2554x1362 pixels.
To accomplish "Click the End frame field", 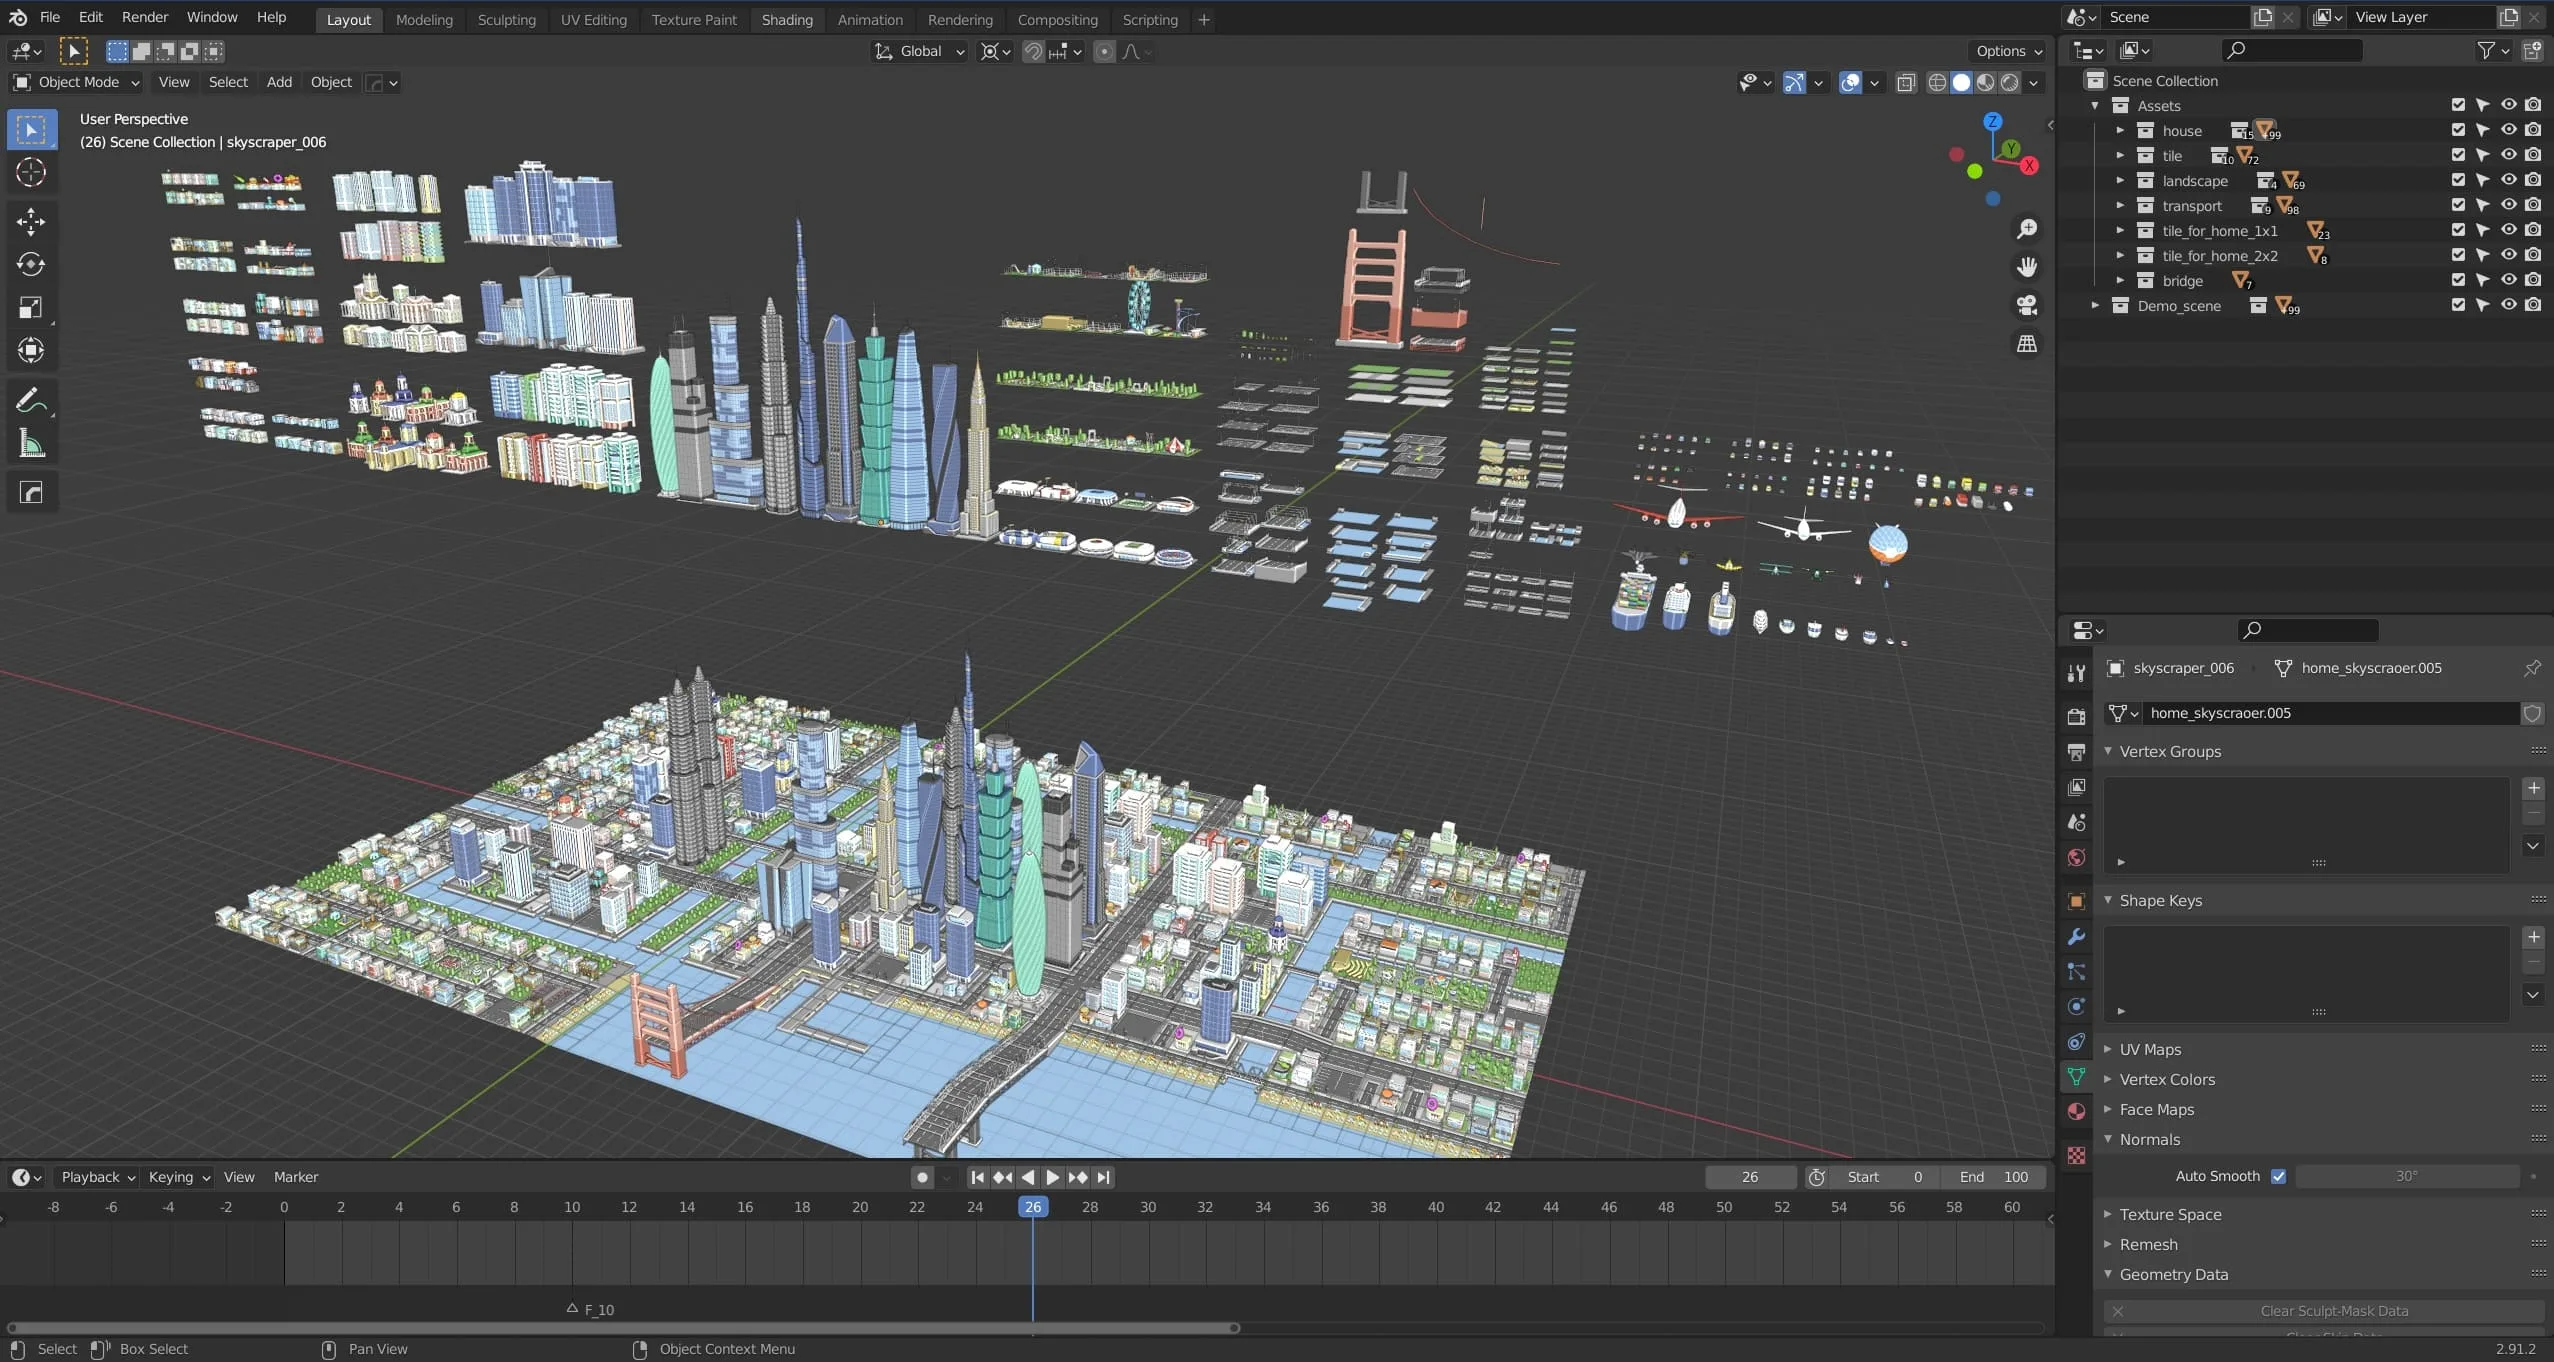I will [x=1993, y=1178].
